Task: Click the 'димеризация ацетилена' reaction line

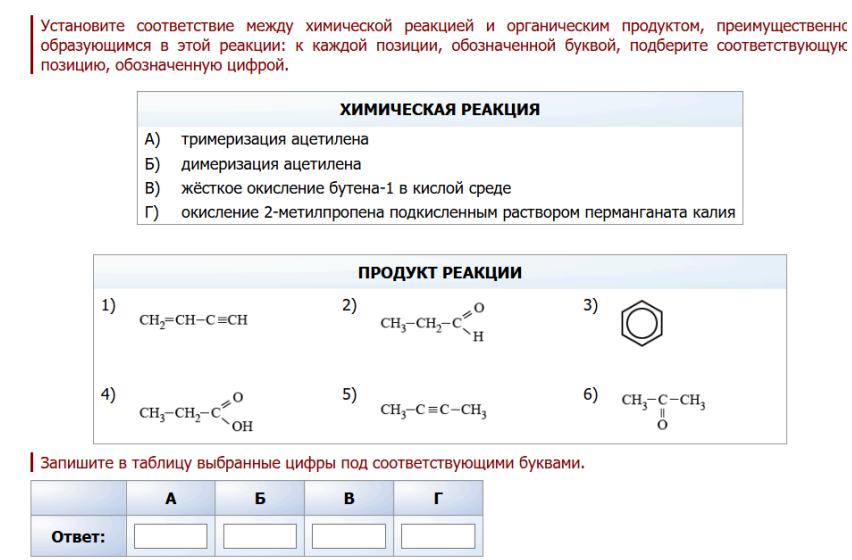Action: click(270, 164)
